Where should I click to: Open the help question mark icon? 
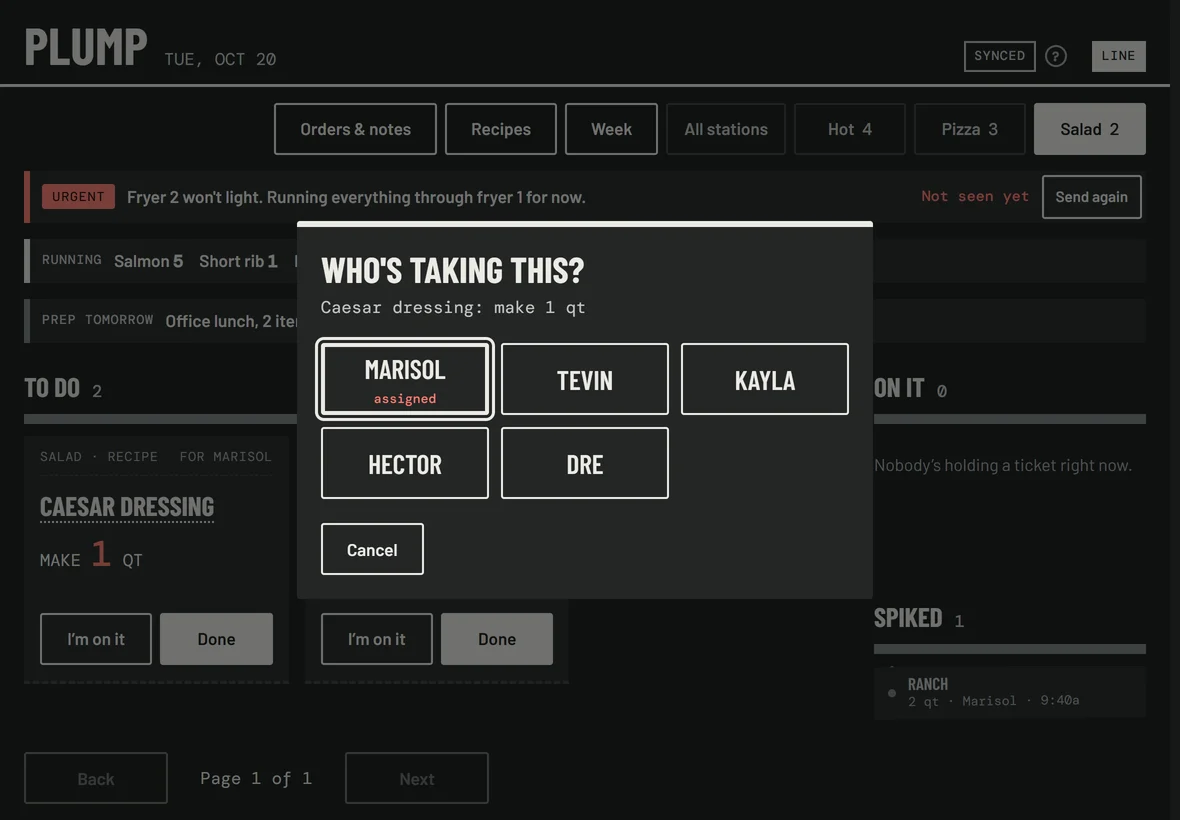(x=1056, y=56)
